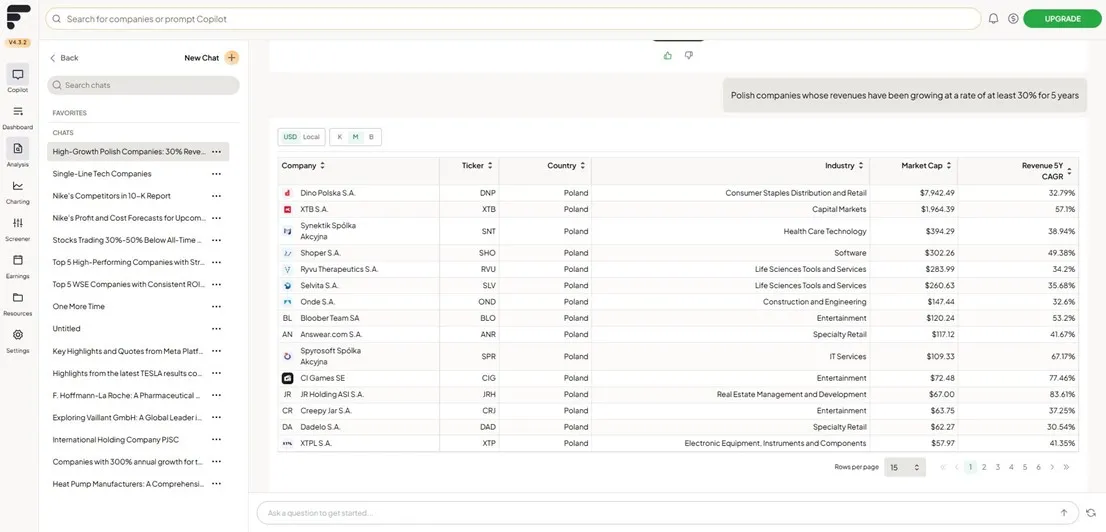The width and height of the screenshot is (1106, 532).
Task: Switch currency toggle to USD
Action: point(290,137)
